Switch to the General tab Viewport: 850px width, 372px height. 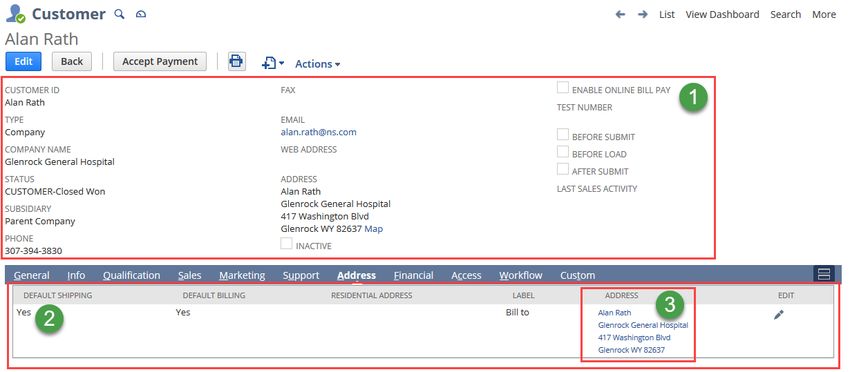[31, 275]
